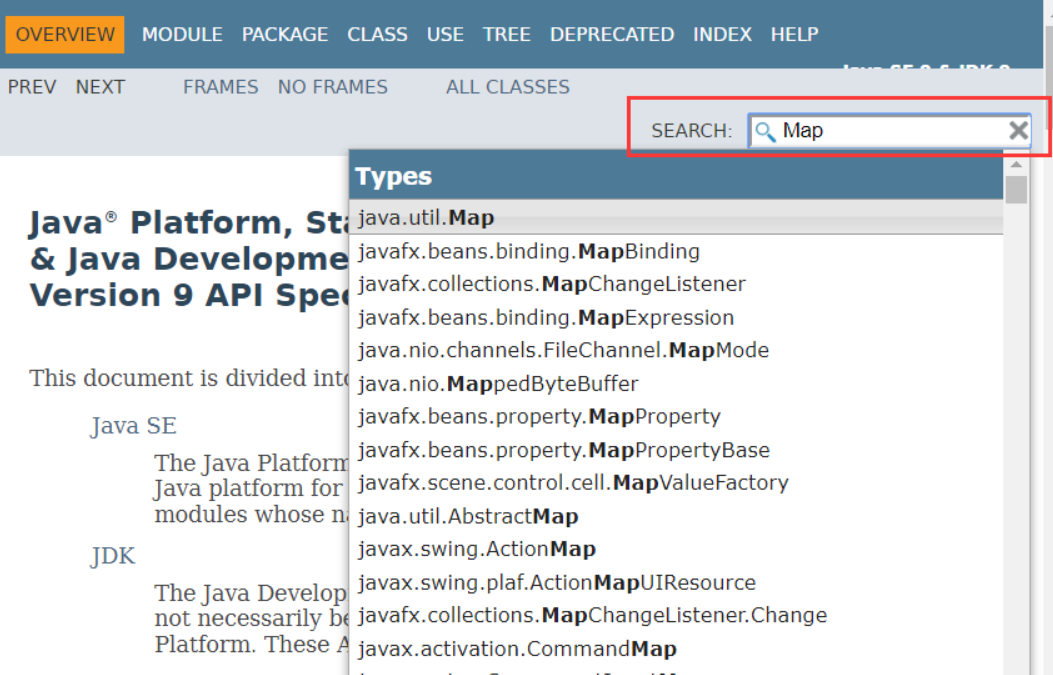Open the Package navigation item

285,34
